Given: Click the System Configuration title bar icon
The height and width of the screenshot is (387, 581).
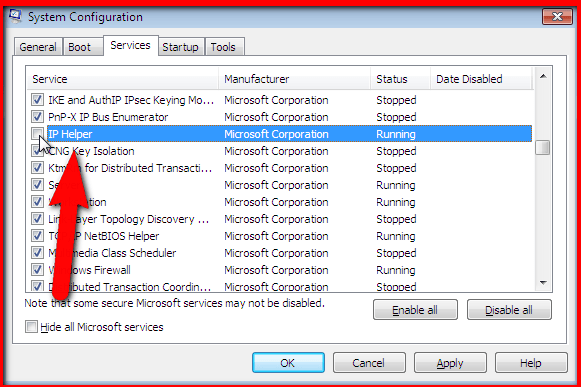Looking at the screenshot, I should [x=16, y=16].
